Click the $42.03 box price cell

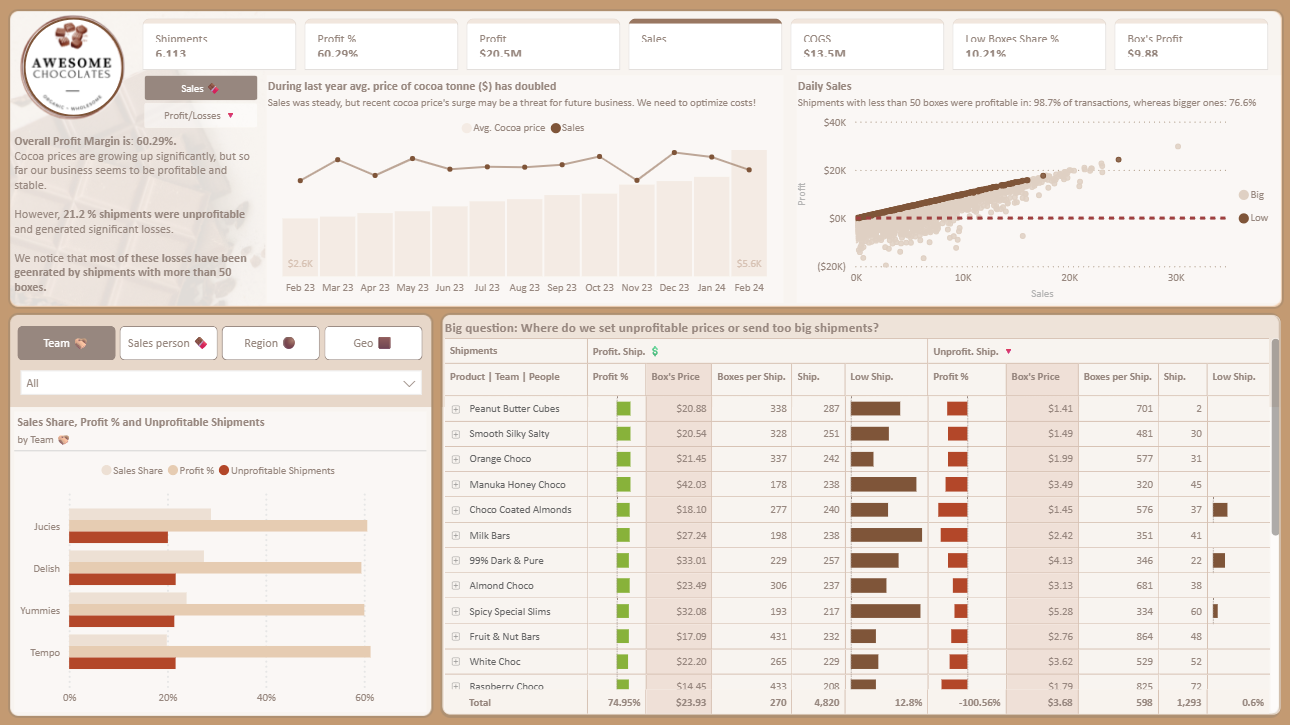point(691,485)
